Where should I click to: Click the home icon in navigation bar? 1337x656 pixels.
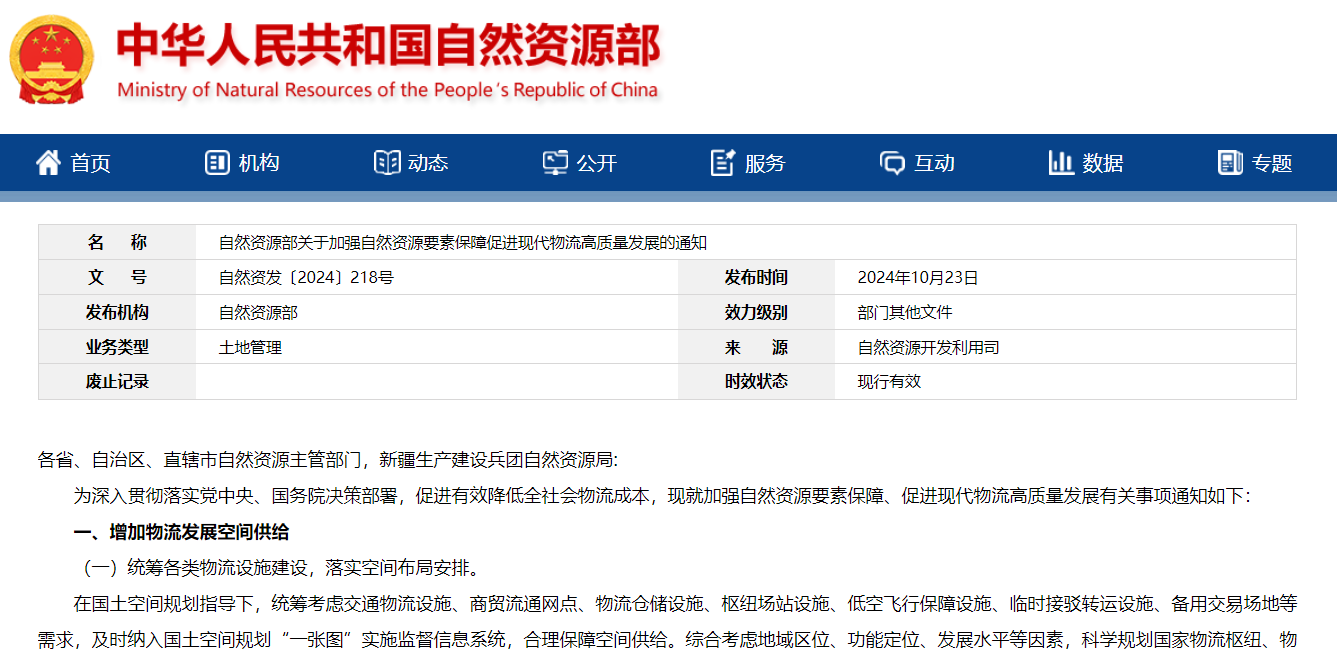(48, 163)
